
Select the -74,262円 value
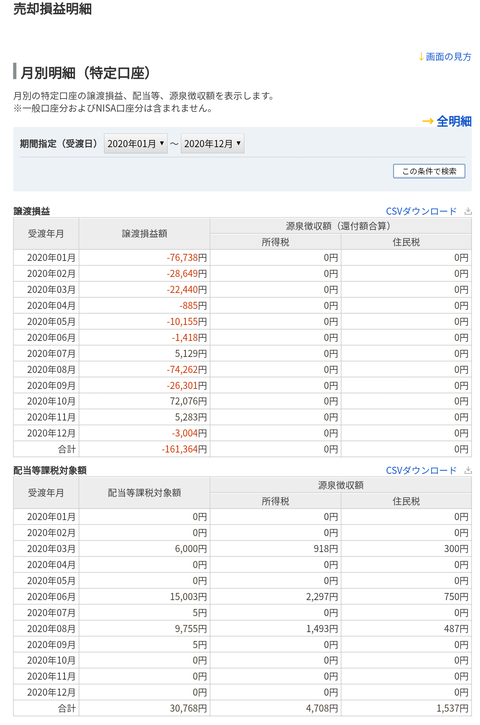coord(186,369)
